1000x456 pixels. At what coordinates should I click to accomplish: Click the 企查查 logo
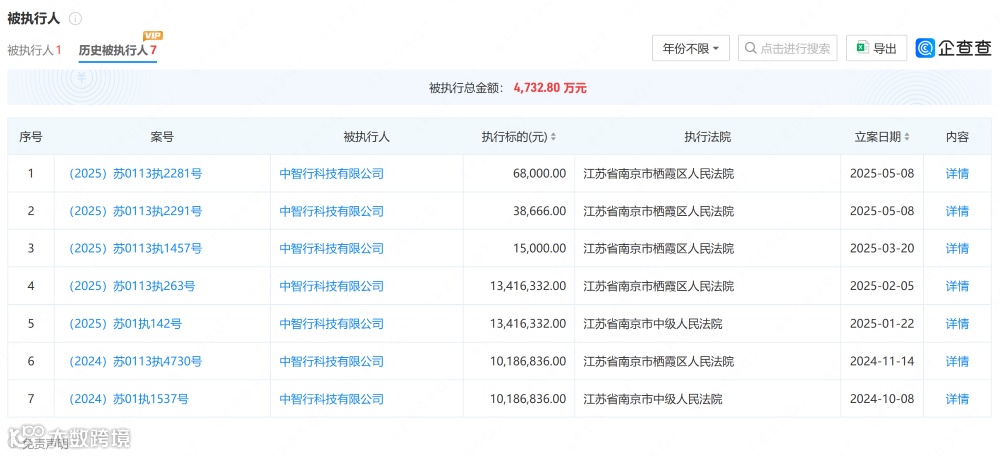point(953,48)
